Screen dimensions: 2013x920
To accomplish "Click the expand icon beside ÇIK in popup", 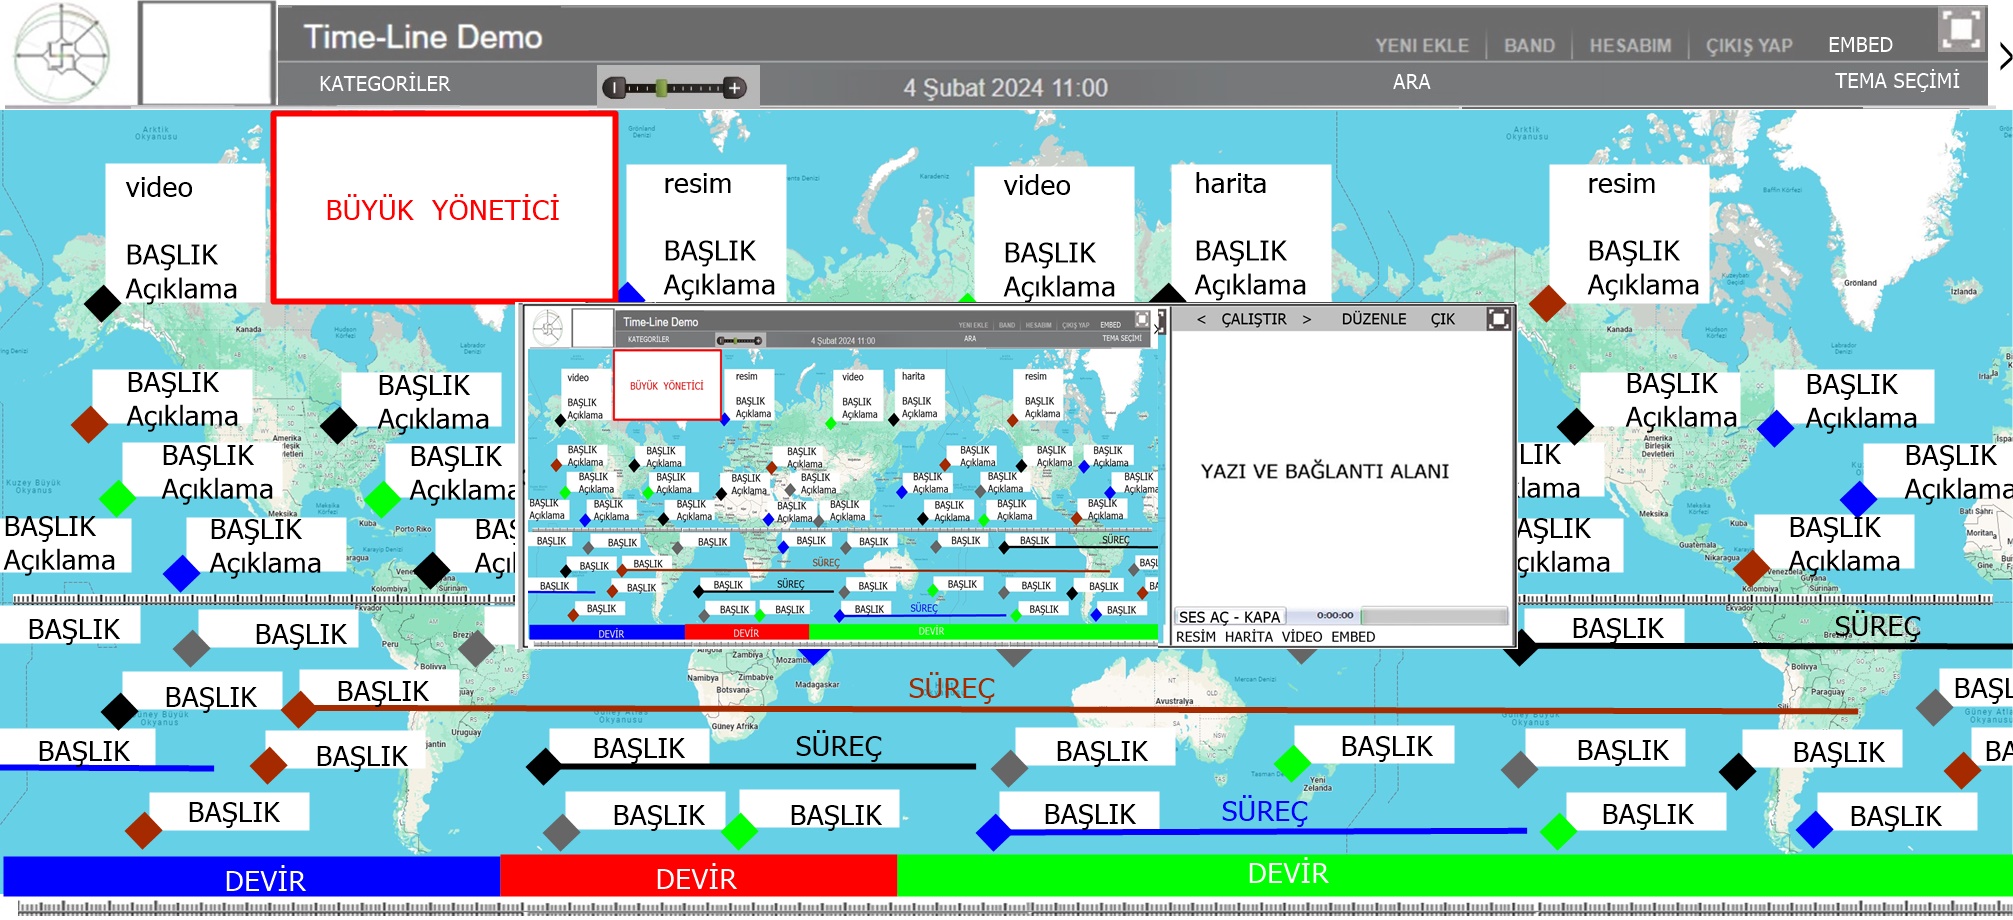I will (1498, 319).
